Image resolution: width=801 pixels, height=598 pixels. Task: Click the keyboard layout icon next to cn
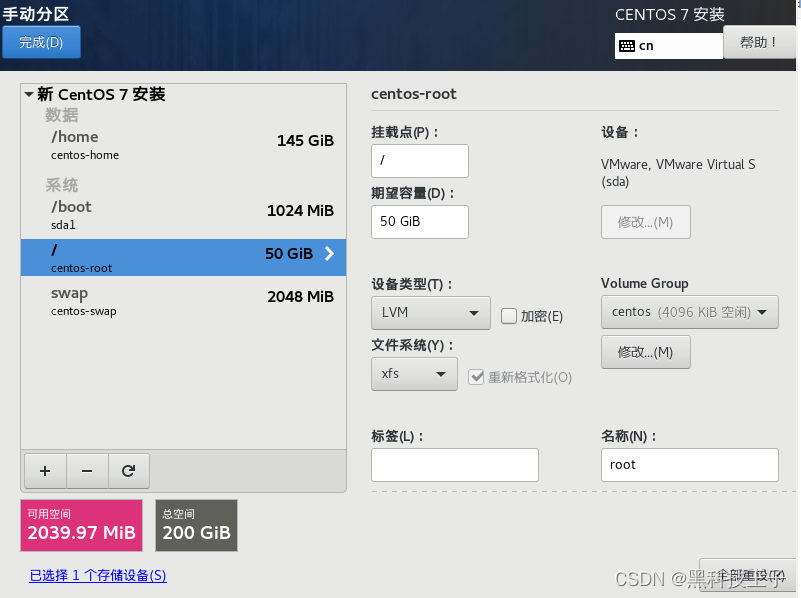point(627,46)
